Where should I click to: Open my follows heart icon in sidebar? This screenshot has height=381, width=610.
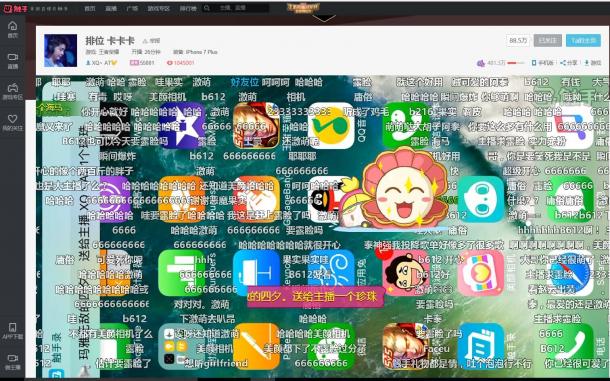click(12, 119)
